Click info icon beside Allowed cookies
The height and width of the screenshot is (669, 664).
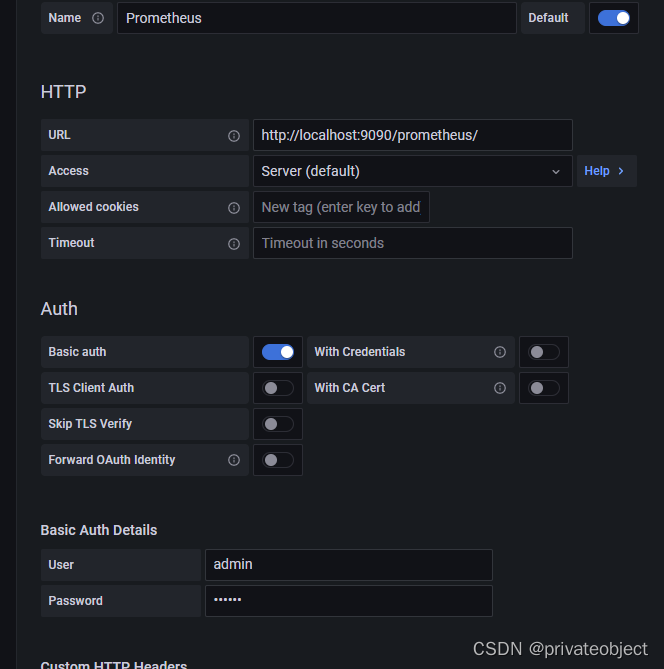click(234, 208)
